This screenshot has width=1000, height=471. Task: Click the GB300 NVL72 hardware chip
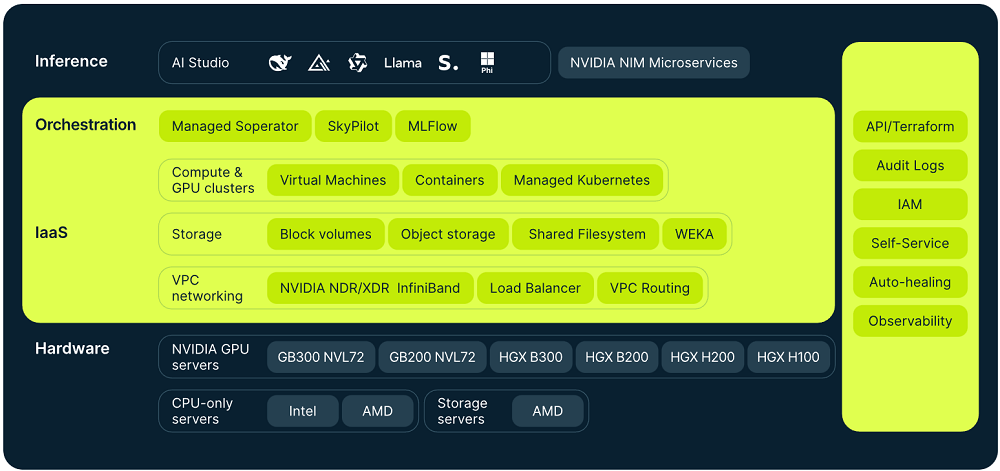(321, 357)
